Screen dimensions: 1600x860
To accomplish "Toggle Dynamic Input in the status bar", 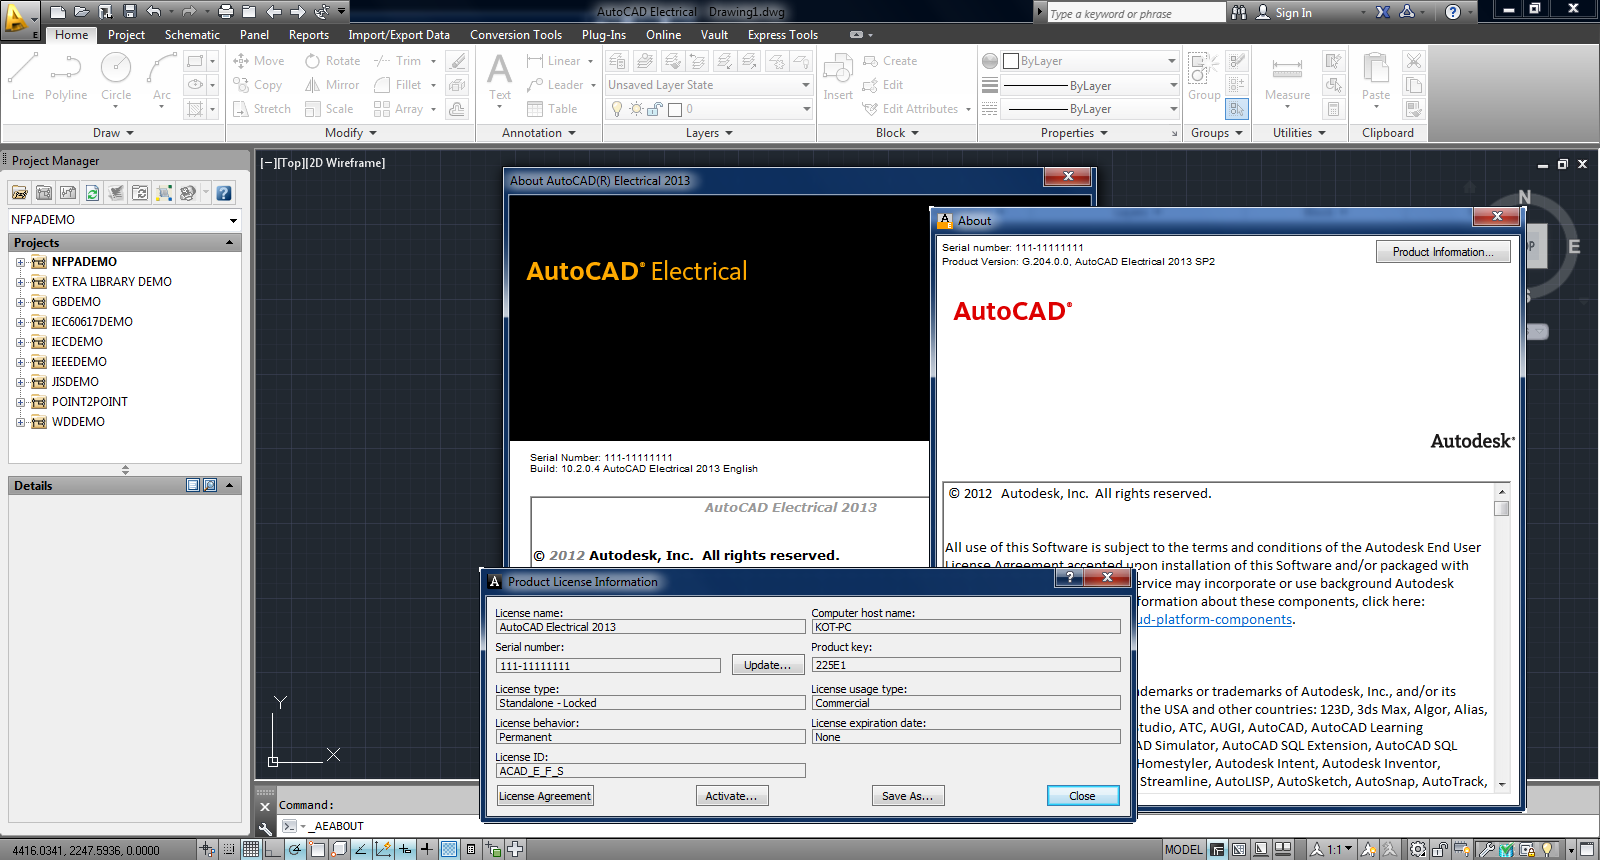I will point(405,850).
